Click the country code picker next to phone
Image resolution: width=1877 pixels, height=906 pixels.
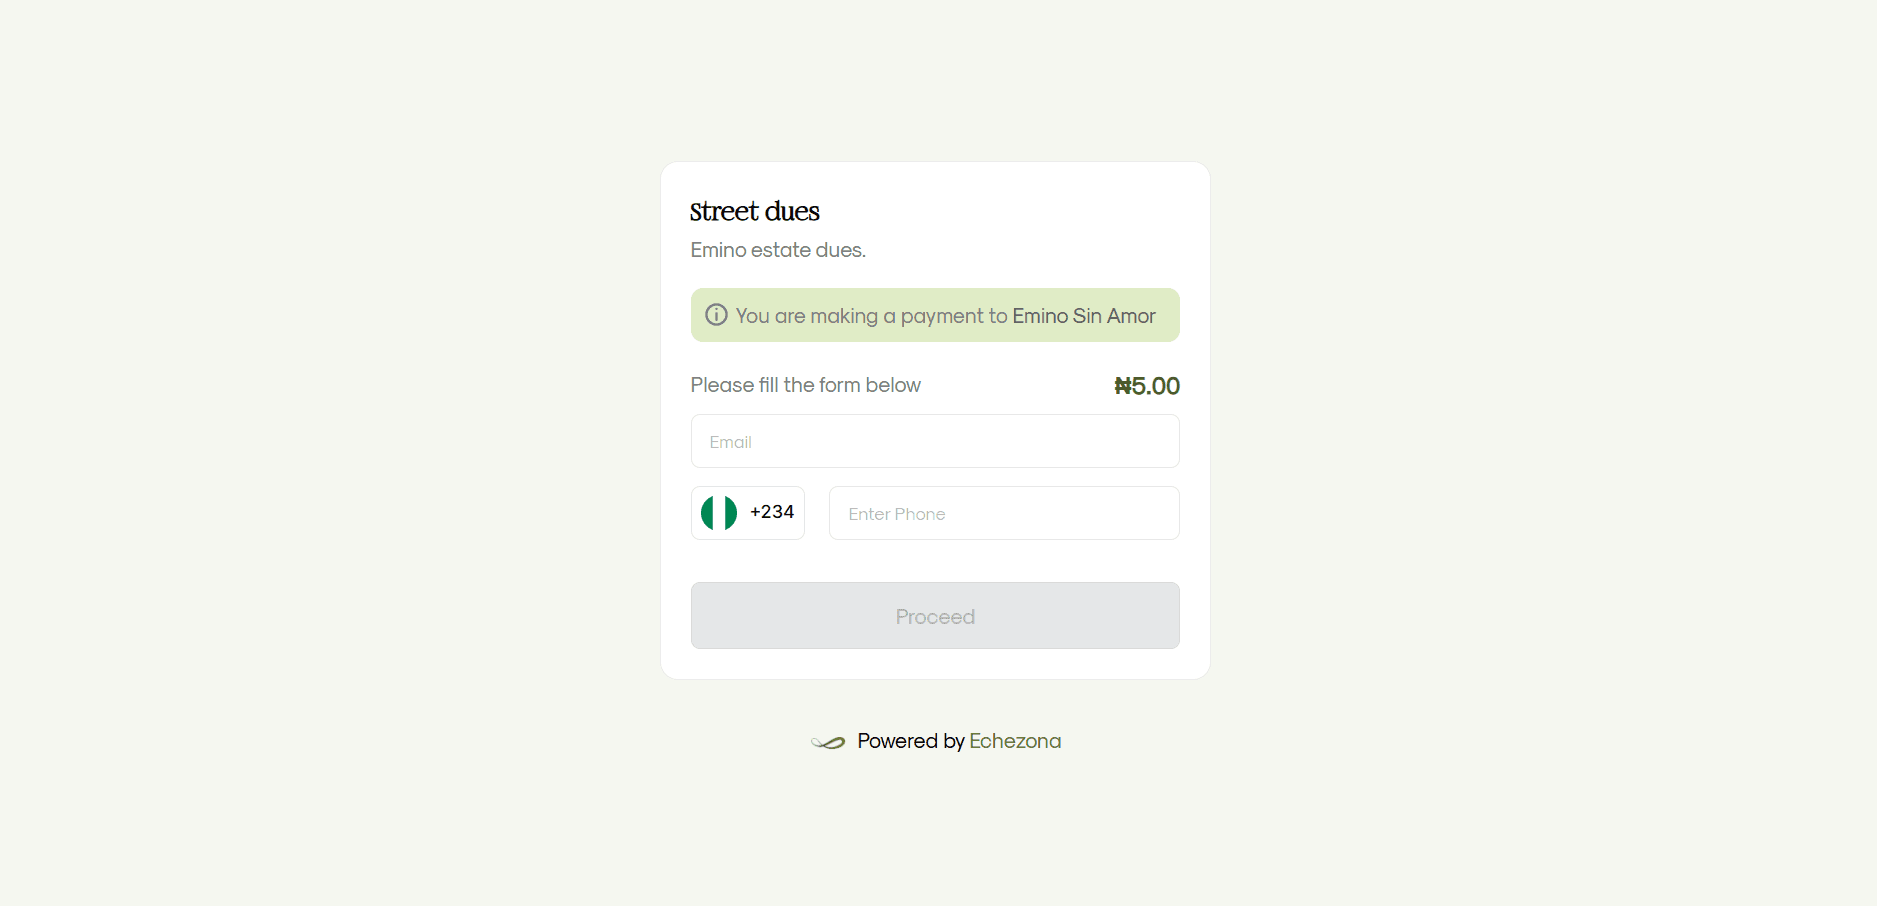[x=748, y=512]
